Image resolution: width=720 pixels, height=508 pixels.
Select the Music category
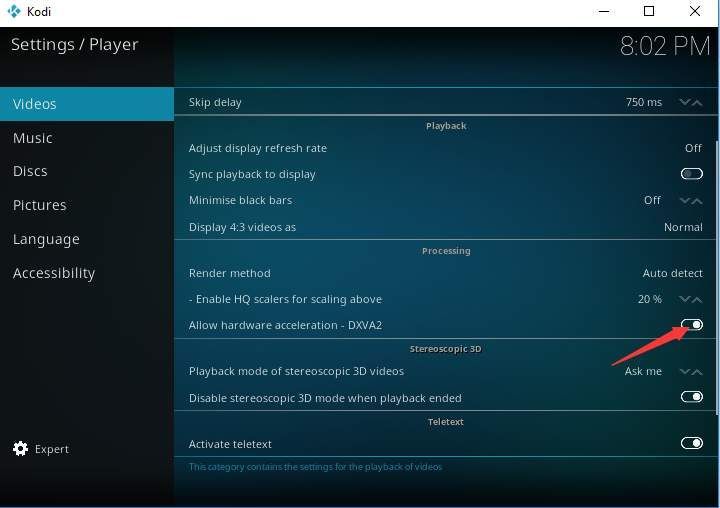pyautogui.click(x=87, y=138)
